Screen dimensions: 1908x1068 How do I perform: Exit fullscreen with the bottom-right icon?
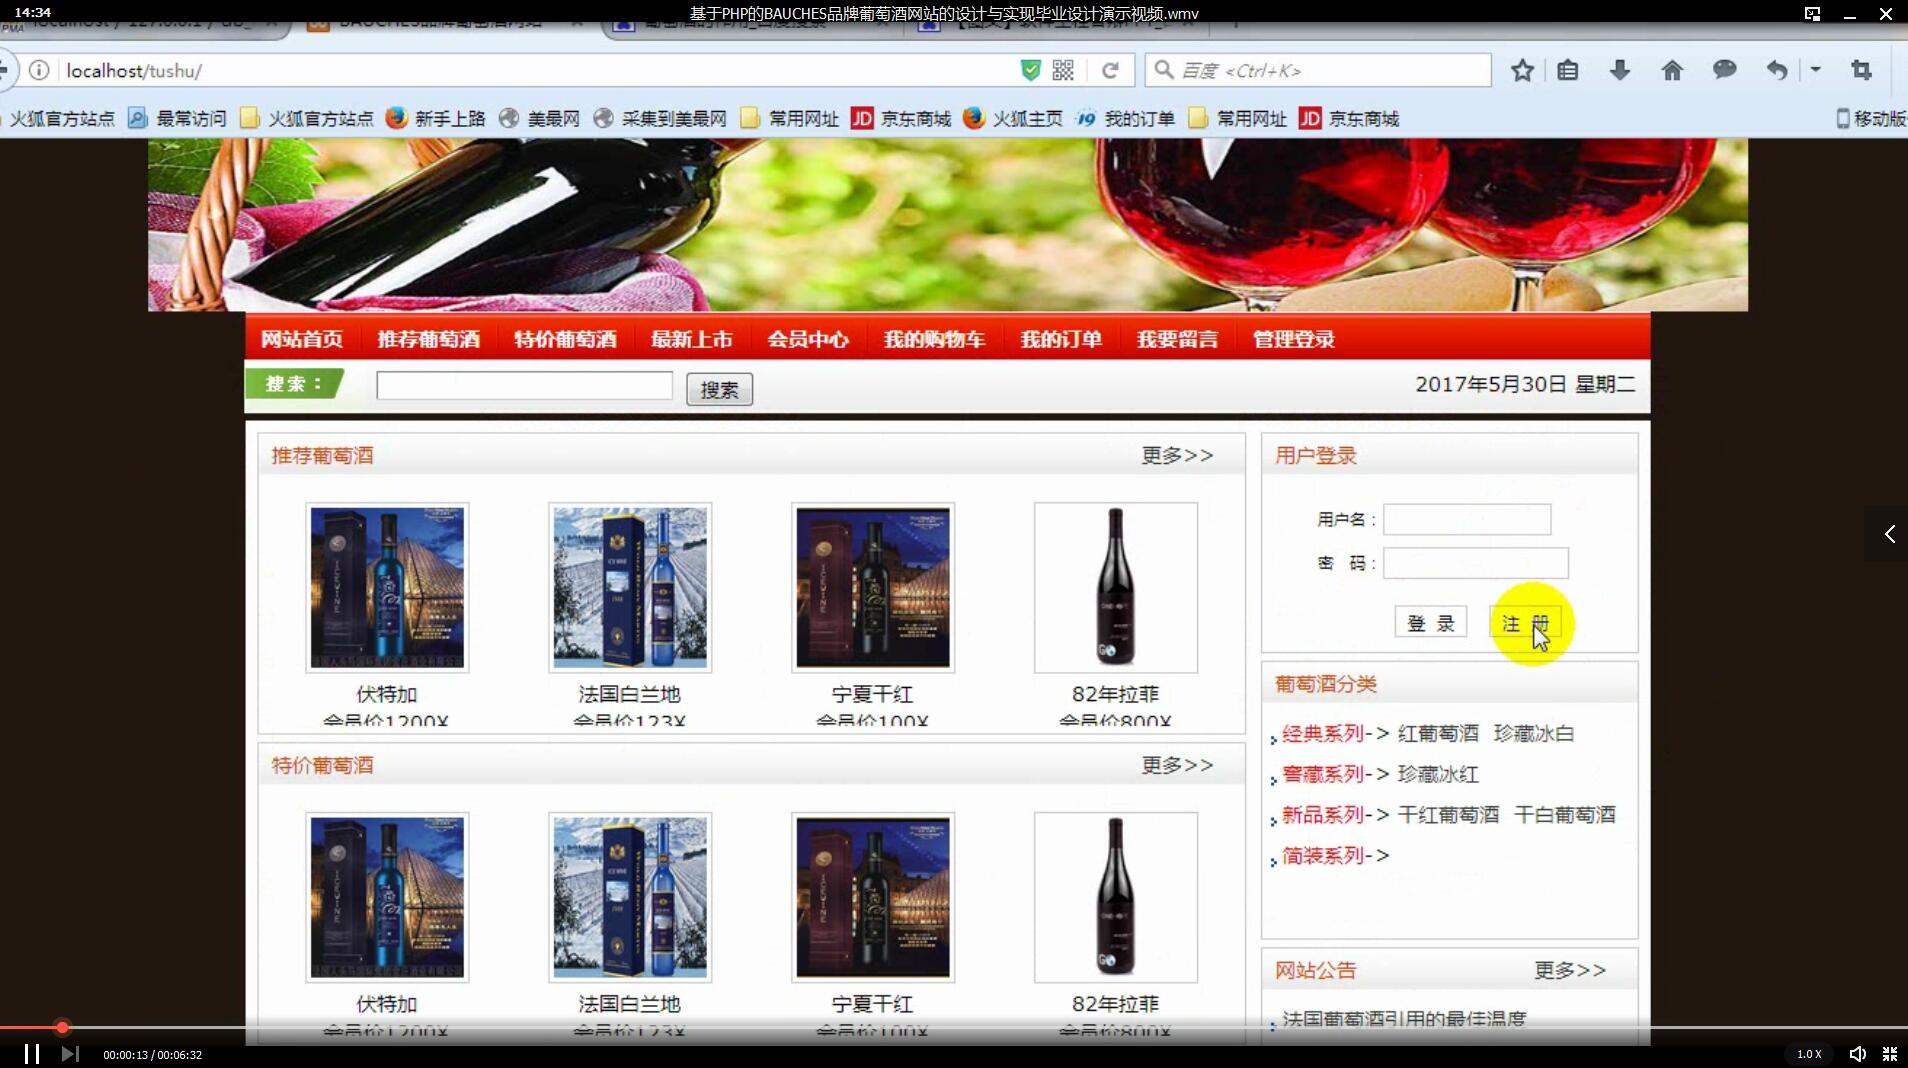click(x=1890, y=1054)
